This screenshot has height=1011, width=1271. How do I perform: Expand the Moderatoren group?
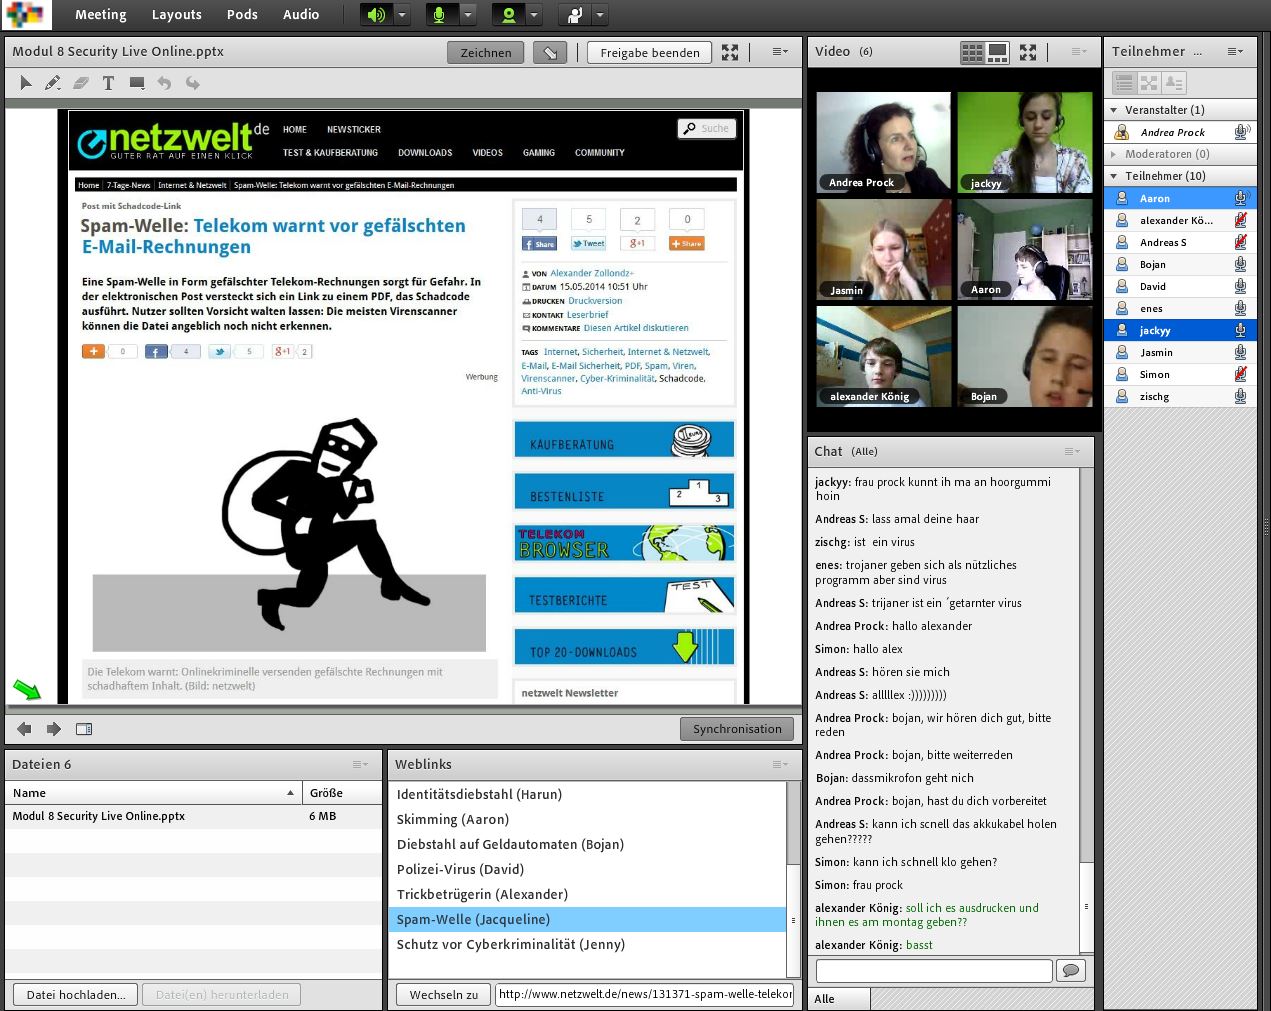pyautogui.click(x=1114, y=154)
